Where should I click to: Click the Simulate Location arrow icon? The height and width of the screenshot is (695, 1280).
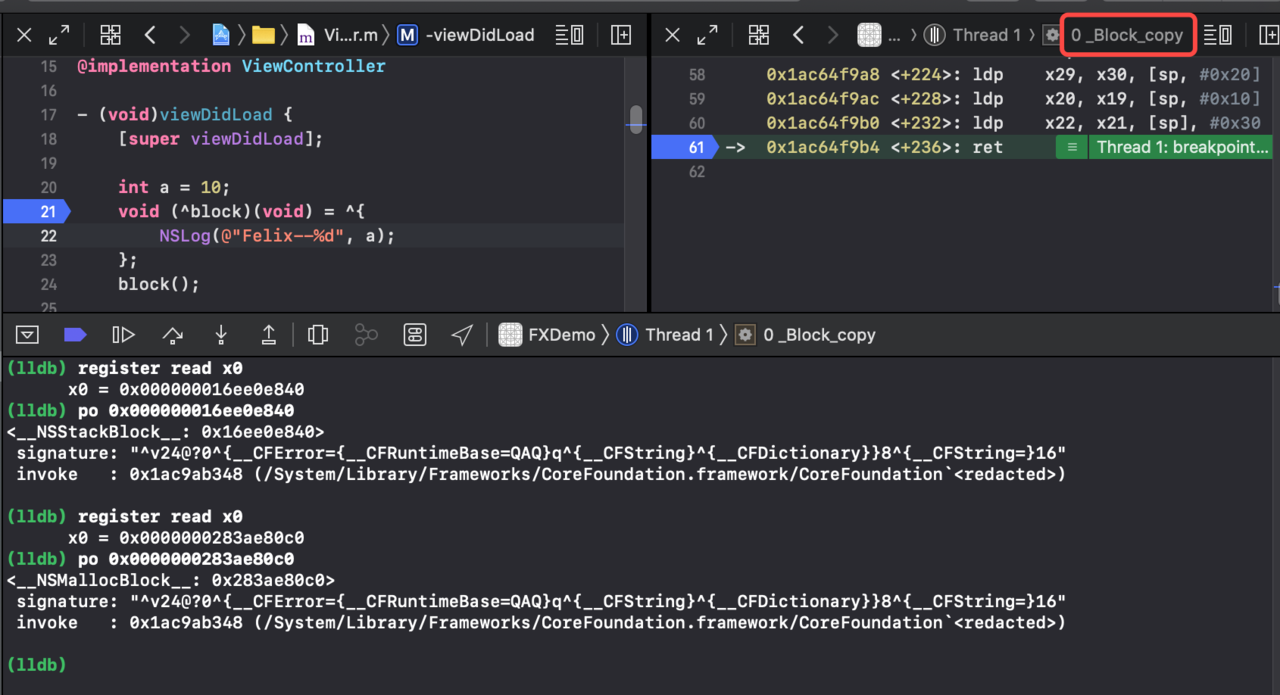point(462,335)
